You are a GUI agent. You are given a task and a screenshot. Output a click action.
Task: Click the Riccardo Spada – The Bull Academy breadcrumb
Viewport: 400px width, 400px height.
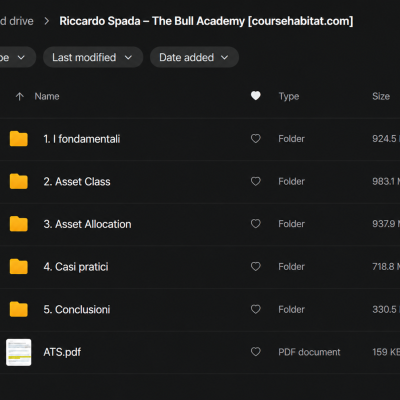[206, 21]
